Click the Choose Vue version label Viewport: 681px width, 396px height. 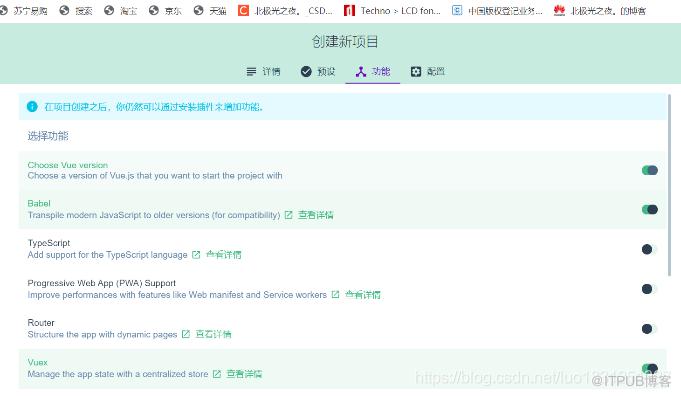point(68,165)
